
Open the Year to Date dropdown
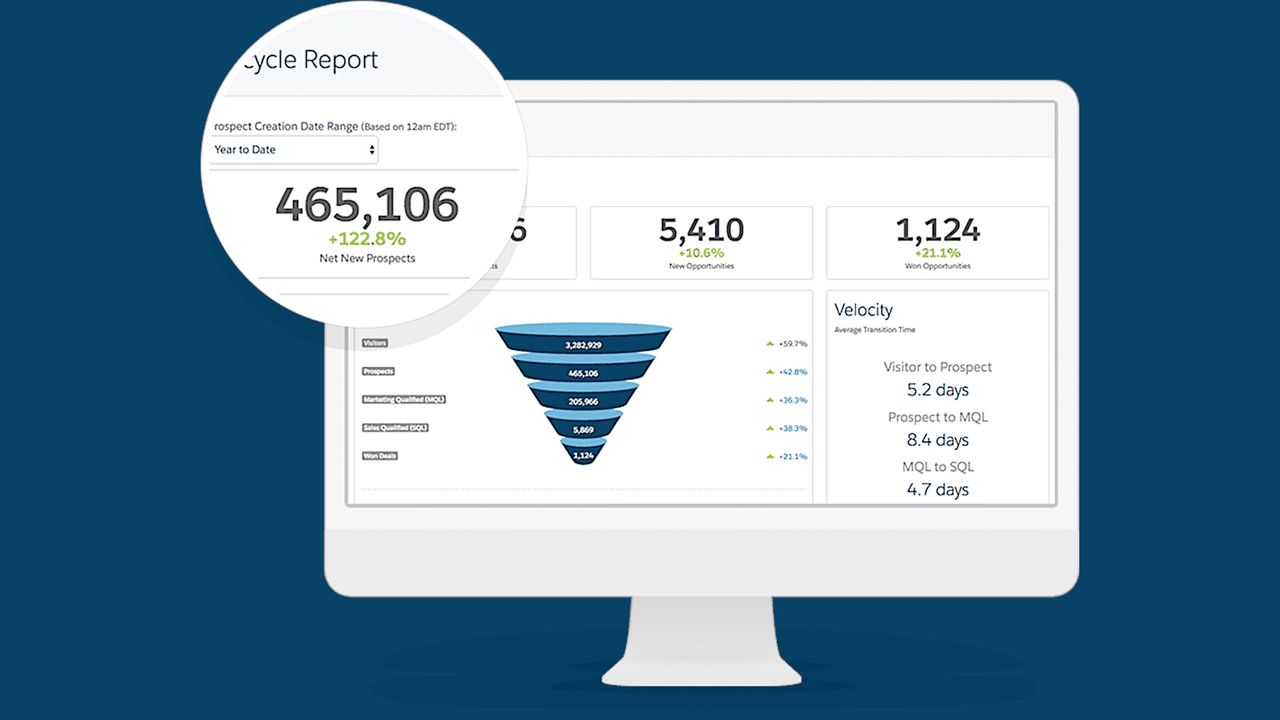292,150
